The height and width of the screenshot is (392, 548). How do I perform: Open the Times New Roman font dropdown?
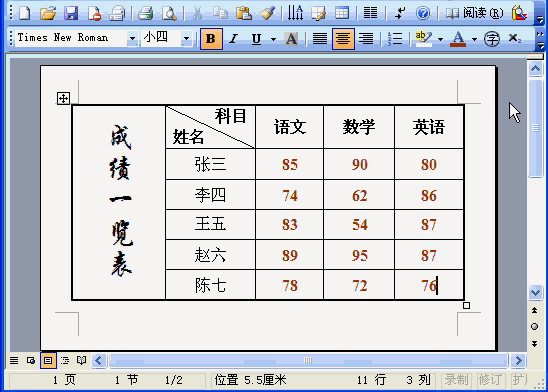click(x=132, y=38)
